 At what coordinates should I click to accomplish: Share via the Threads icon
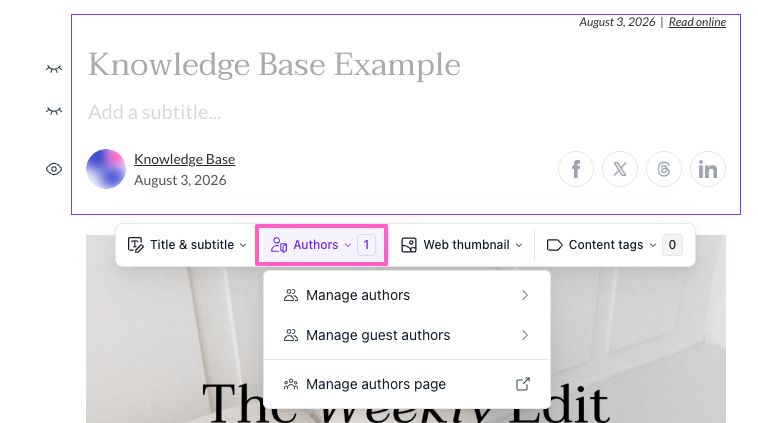coord(664,169)
